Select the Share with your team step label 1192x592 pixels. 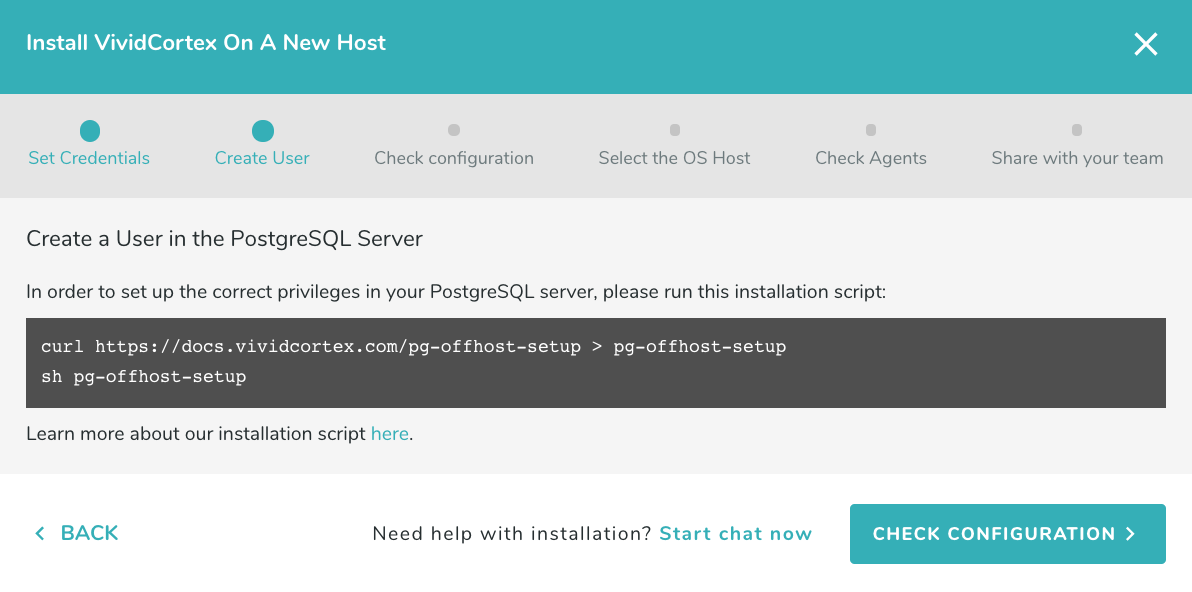[x=1077, y=158]
